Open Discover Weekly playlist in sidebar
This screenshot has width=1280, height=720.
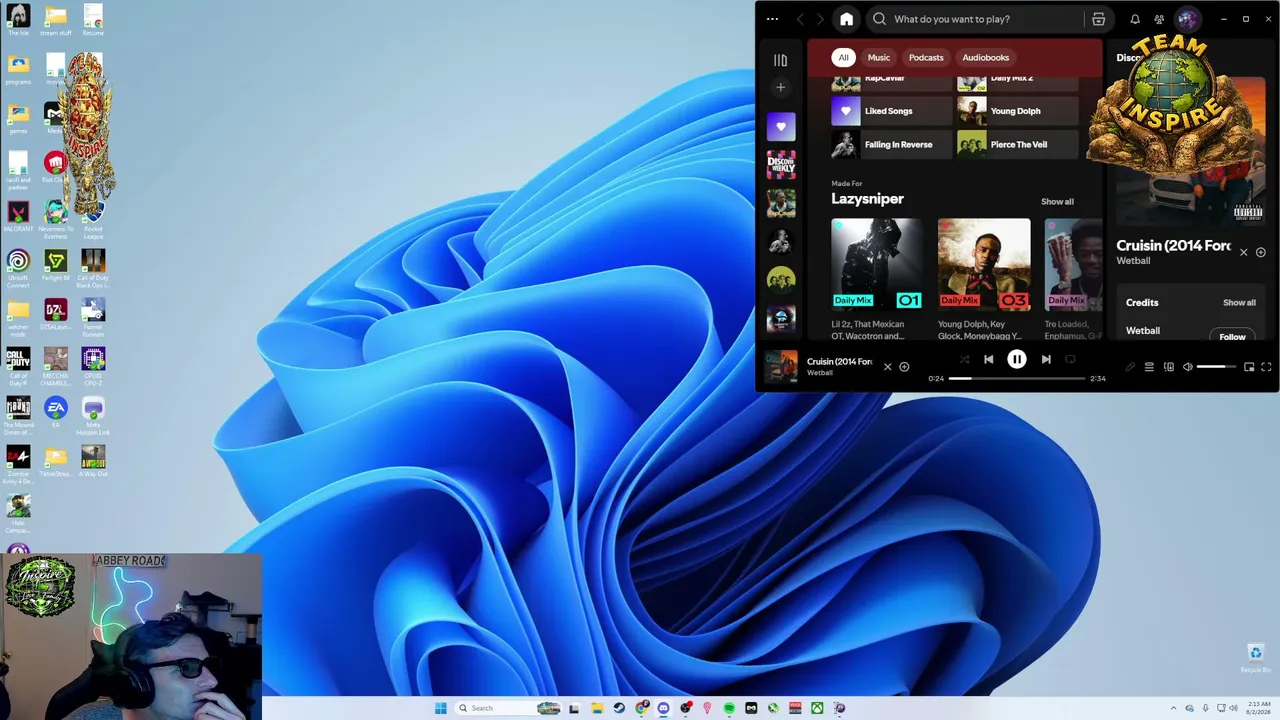pos(781,164)
